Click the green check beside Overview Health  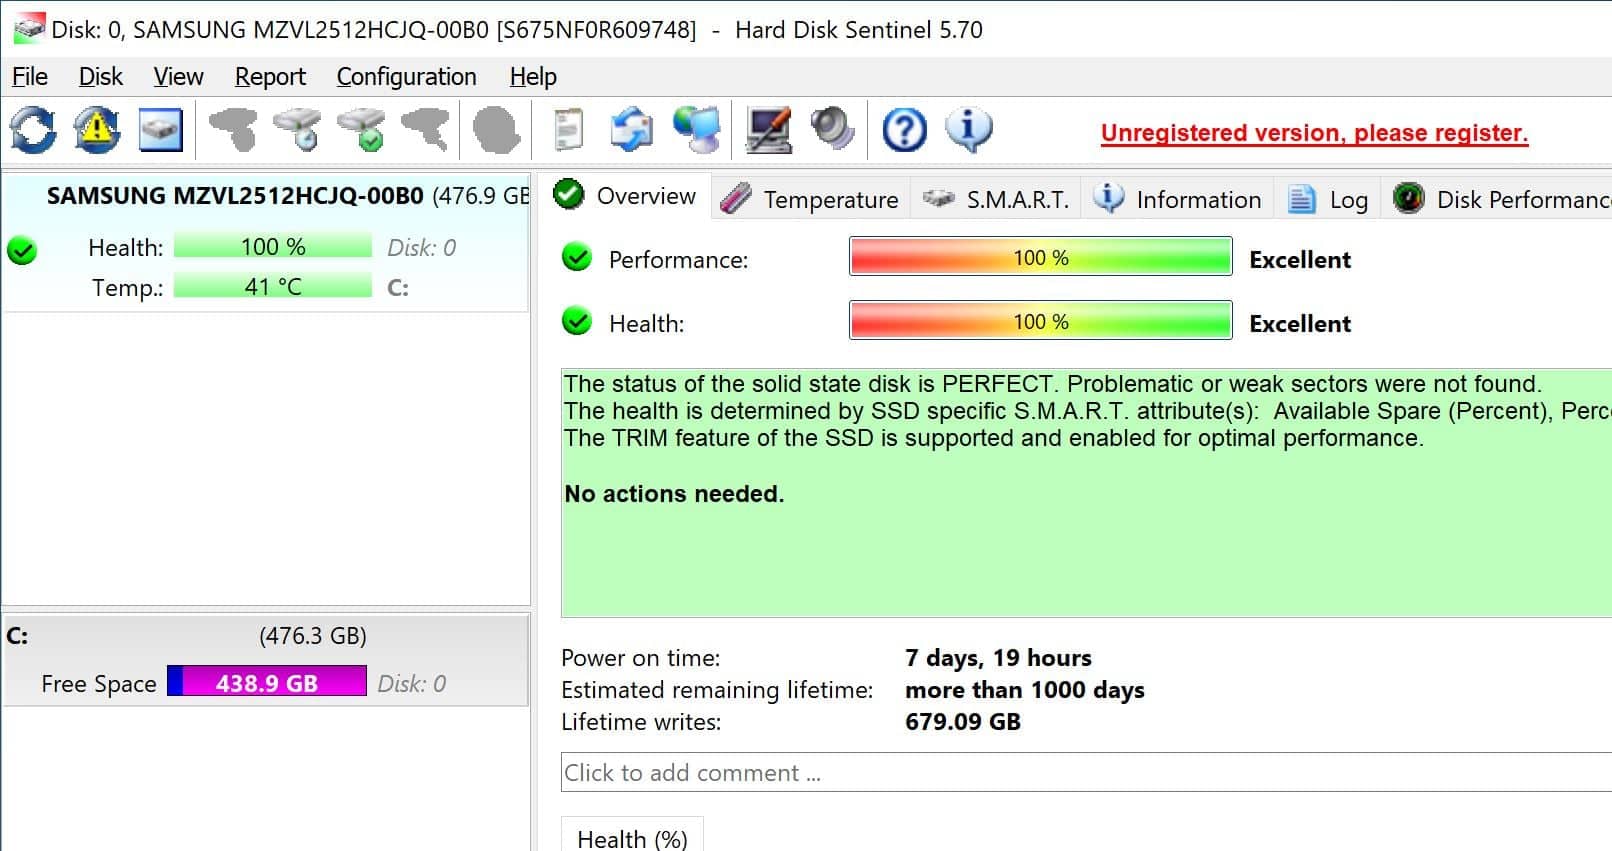(577, 321)
